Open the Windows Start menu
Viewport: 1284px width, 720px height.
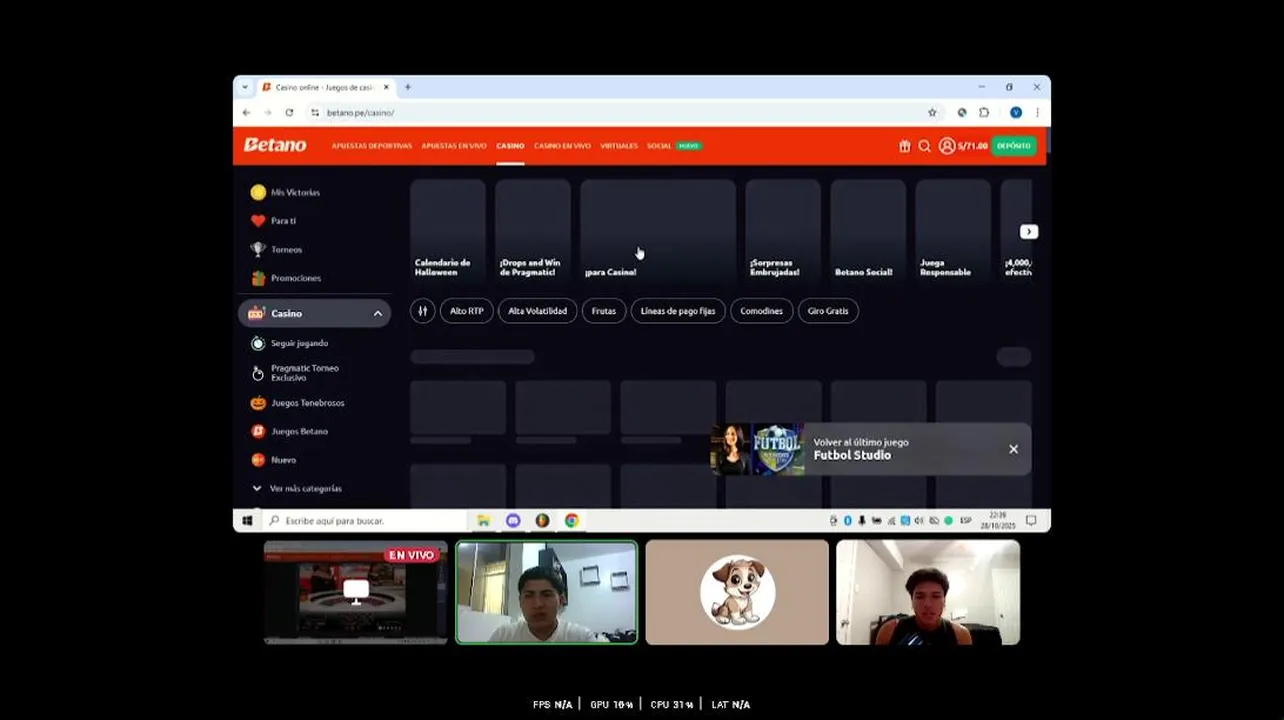click(247, 521)
